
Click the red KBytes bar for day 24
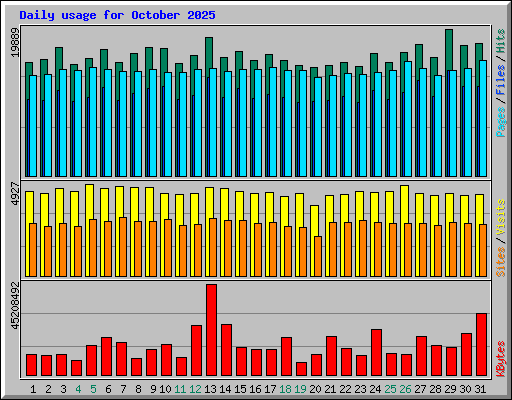[x=376, y=353]
